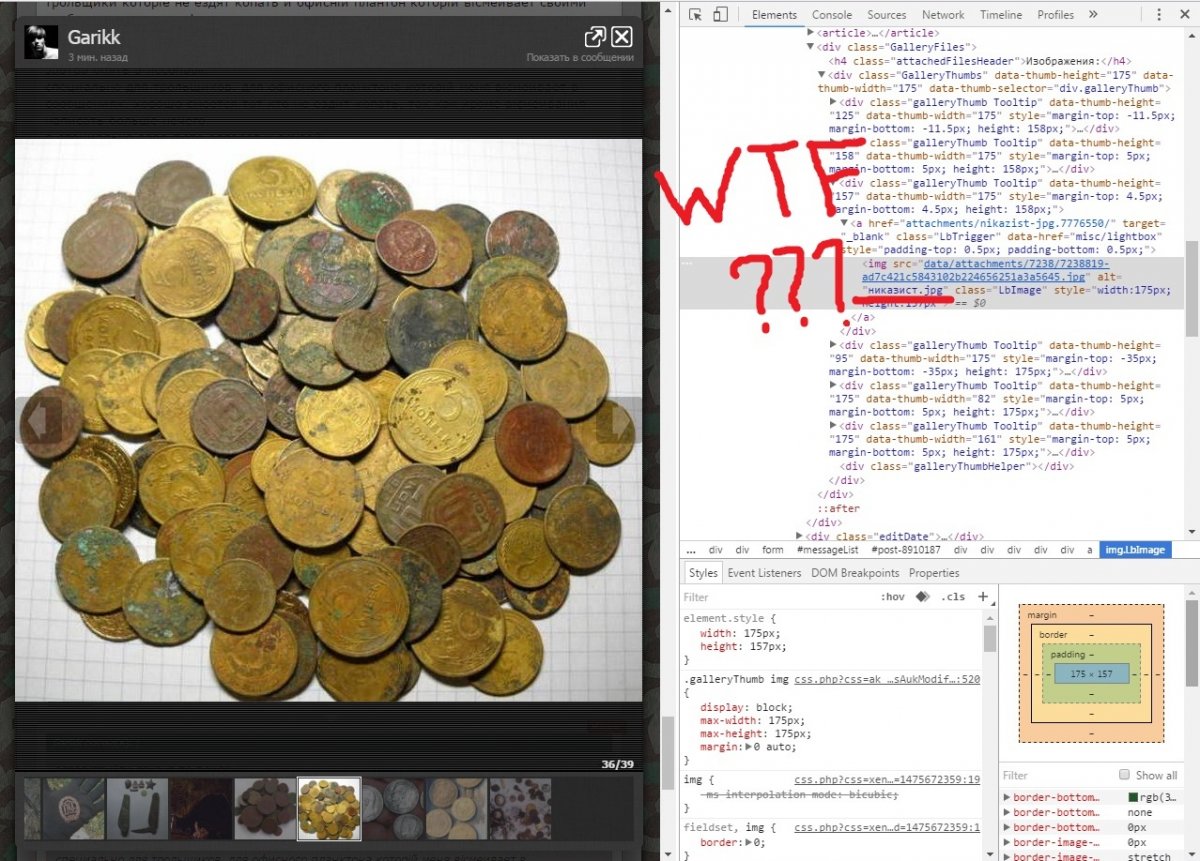Switch to the Elements tab
Screen dimensions: 1200x861
coord(774,15)
